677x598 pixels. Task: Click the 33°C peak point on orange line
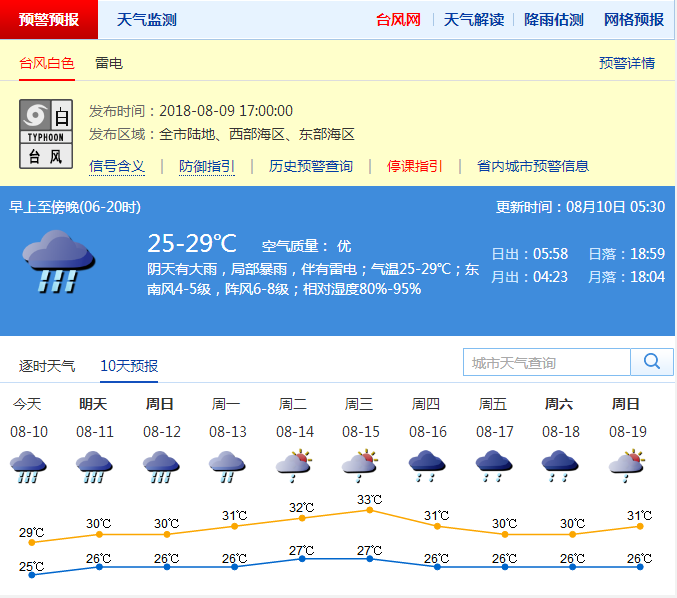coord(369,510)
